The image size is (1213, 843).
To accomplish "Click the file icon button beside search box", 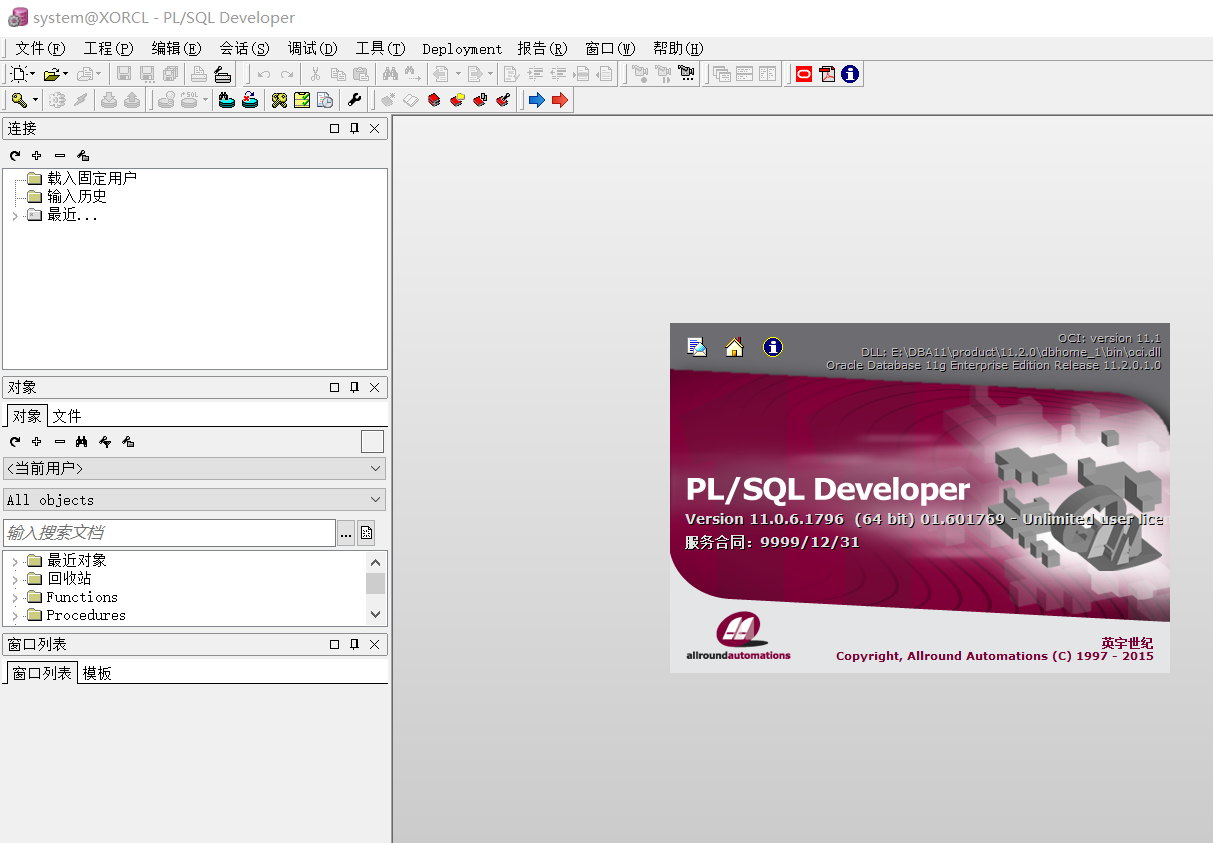I will coord(366,533).
